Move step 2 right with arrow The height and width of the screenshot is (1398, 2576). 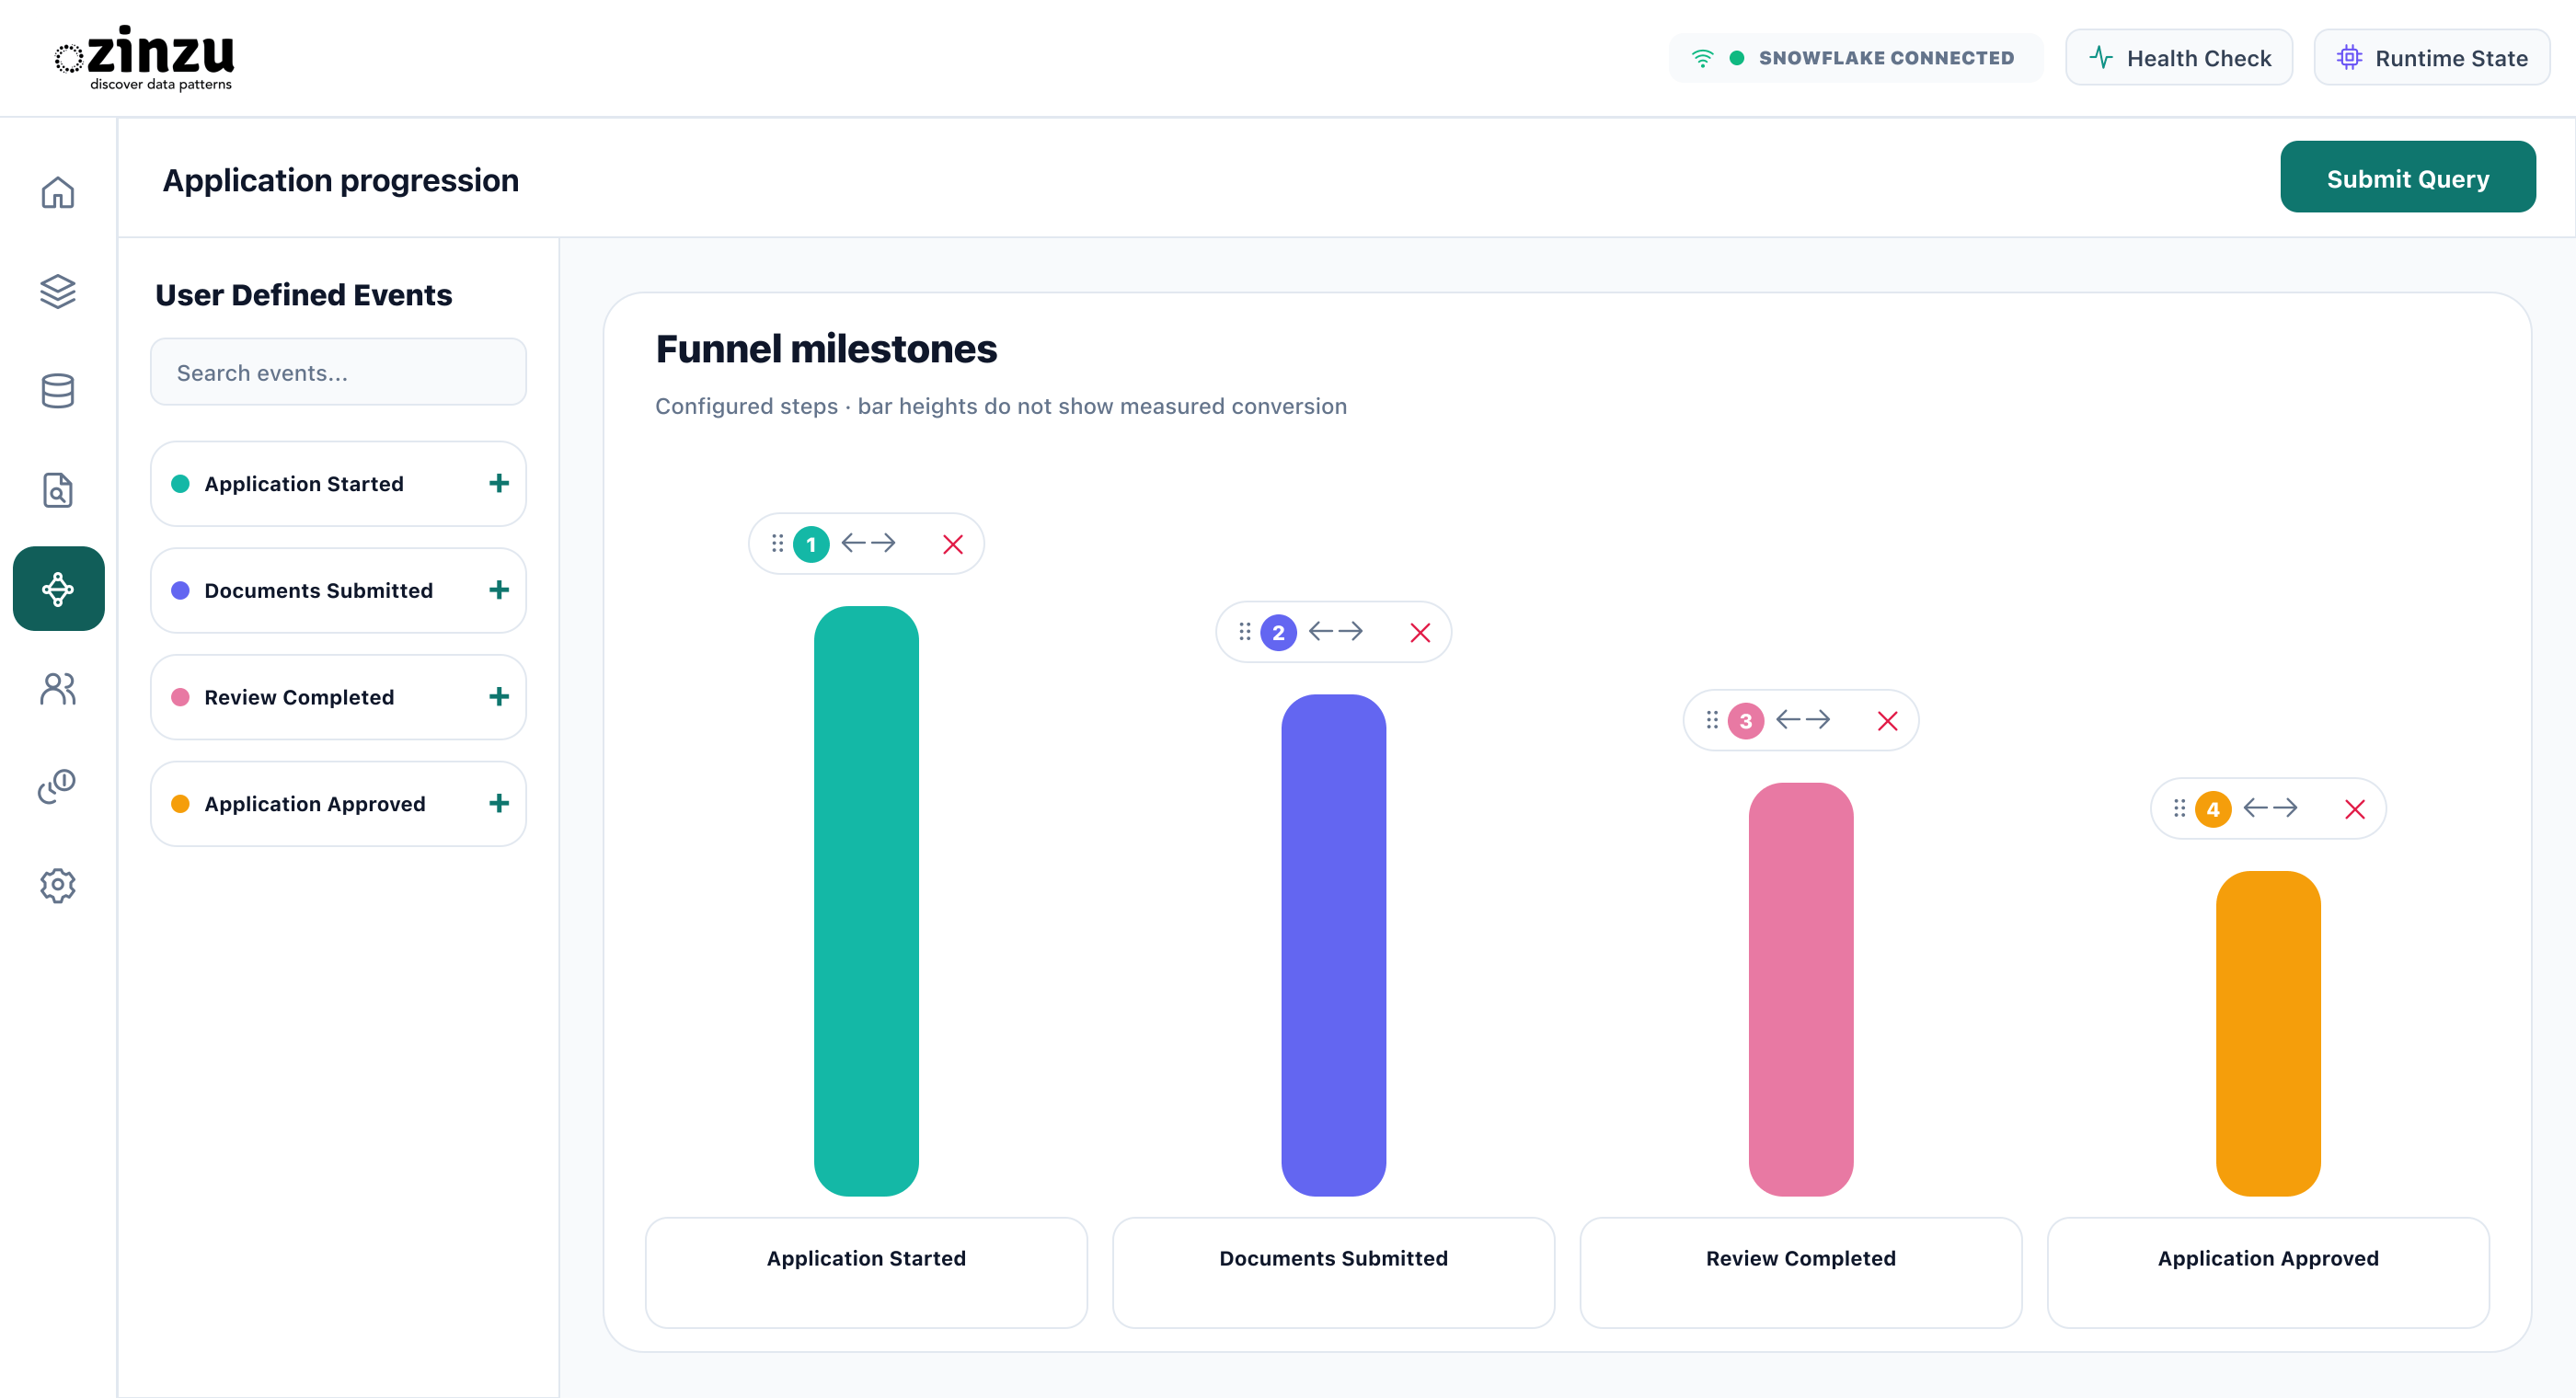click(x=1351, y=631)
